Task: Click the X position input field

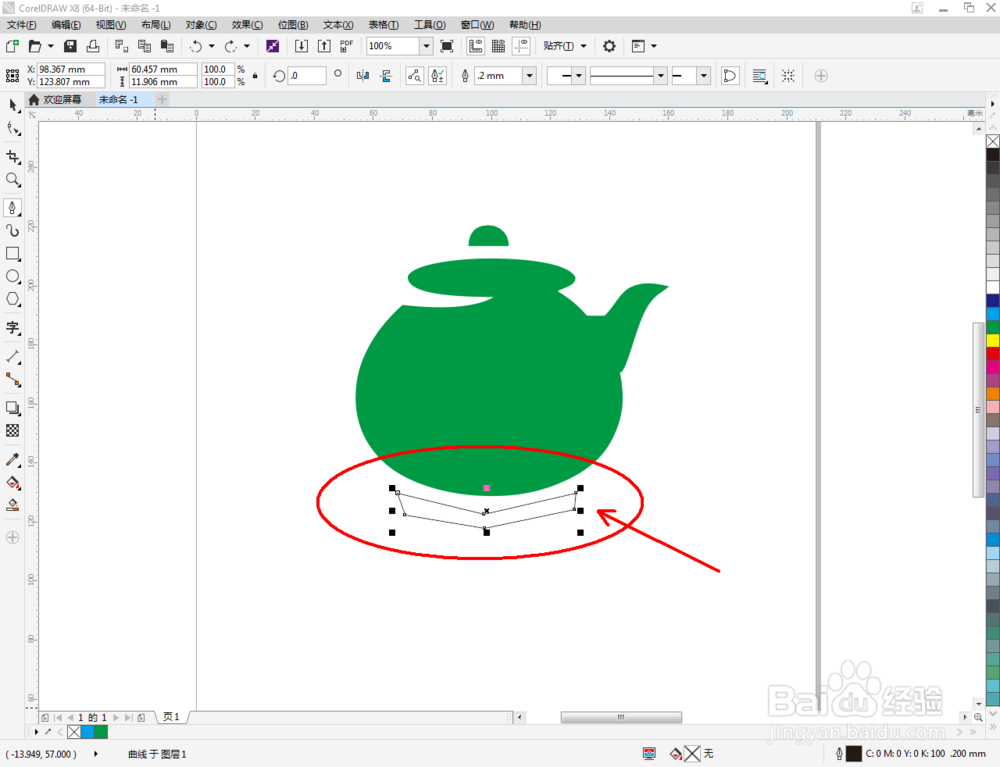Action: tap(71, 69)
